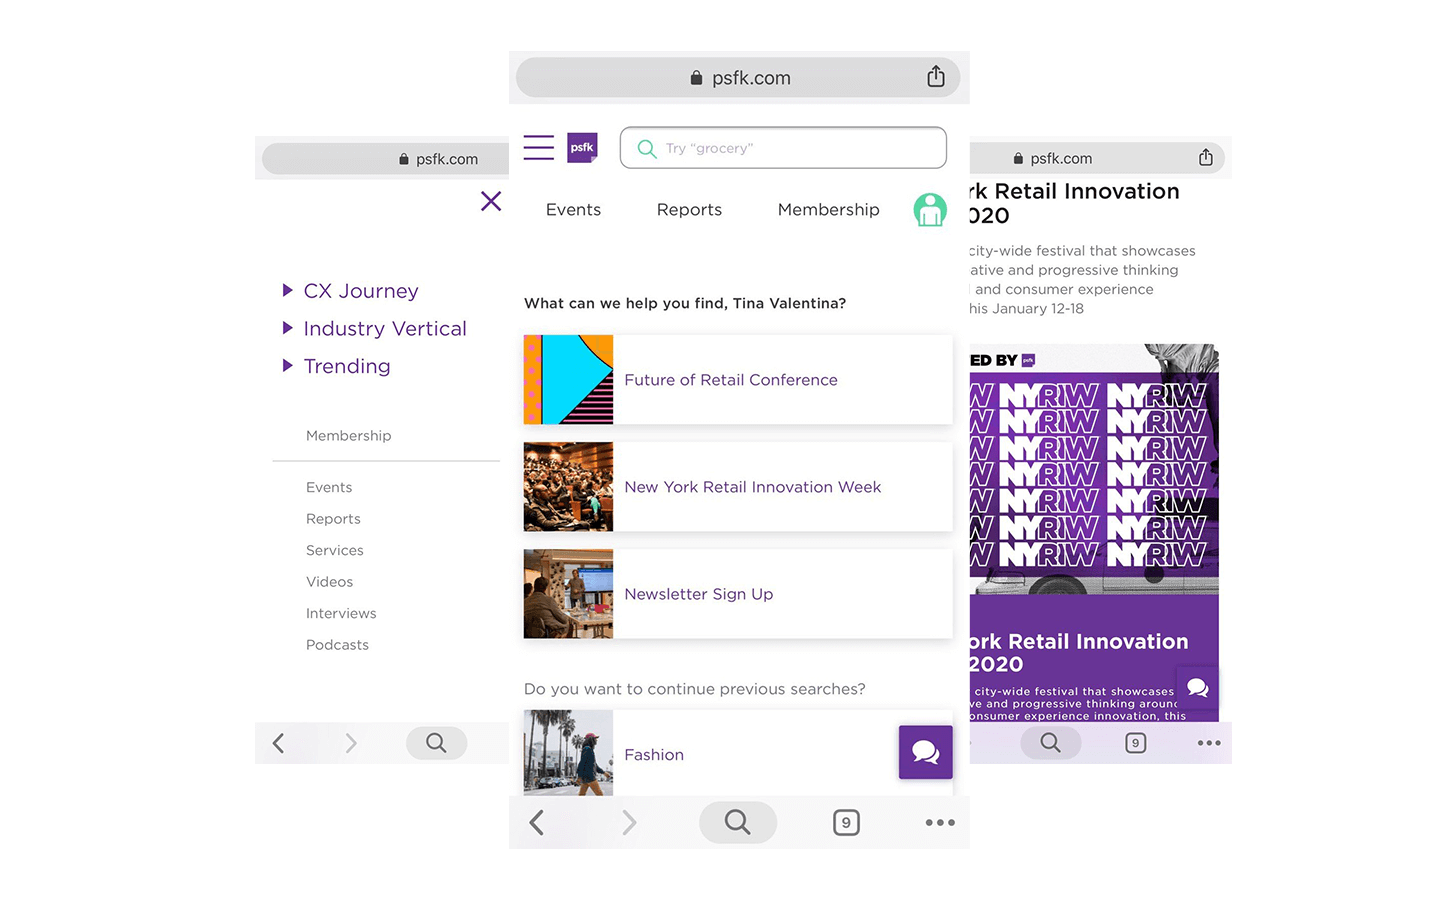Select Reports in center top navigation
The height and width of the screenshot is (900, 1440).
tap(689, 210)
